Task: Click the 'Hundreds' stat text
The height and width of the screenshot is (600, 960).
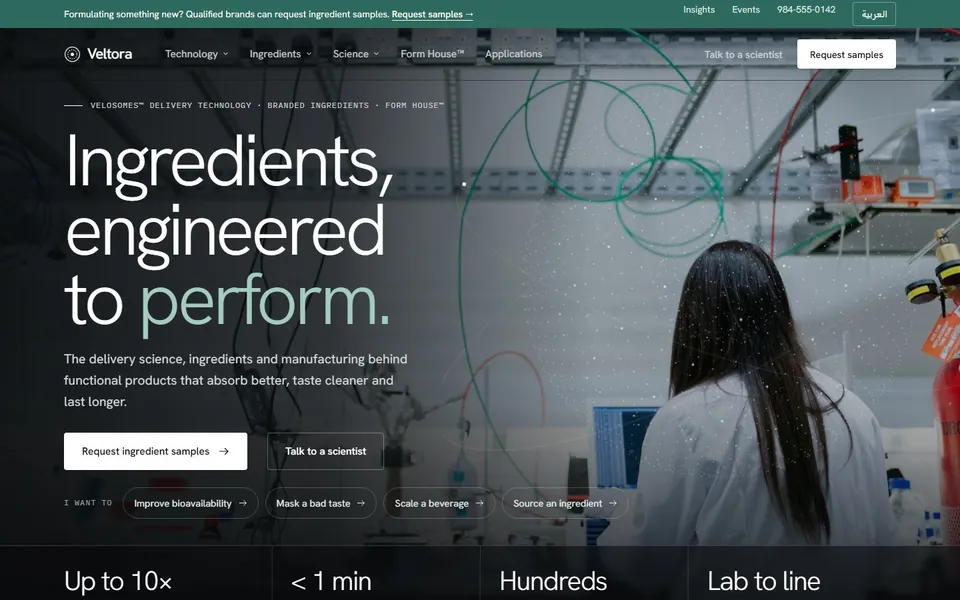Action: click(x=553, y=582)
